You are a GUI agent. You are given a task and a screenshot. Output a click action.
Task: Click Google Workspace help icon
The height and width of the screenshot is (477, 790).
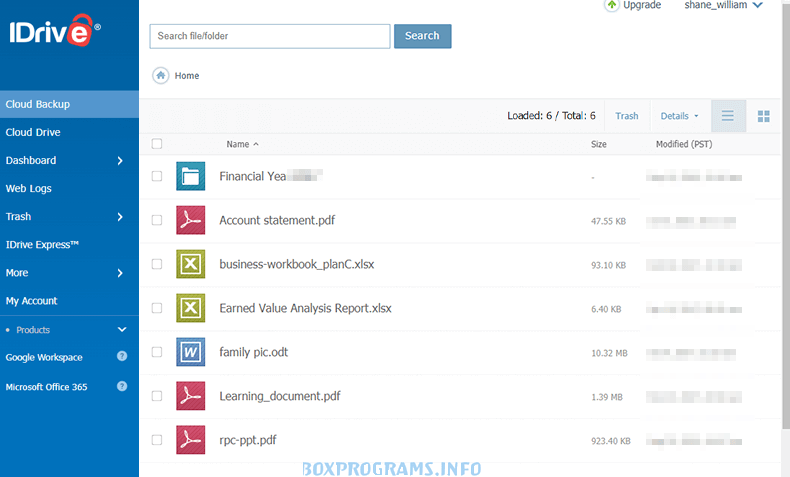[122, 357]
